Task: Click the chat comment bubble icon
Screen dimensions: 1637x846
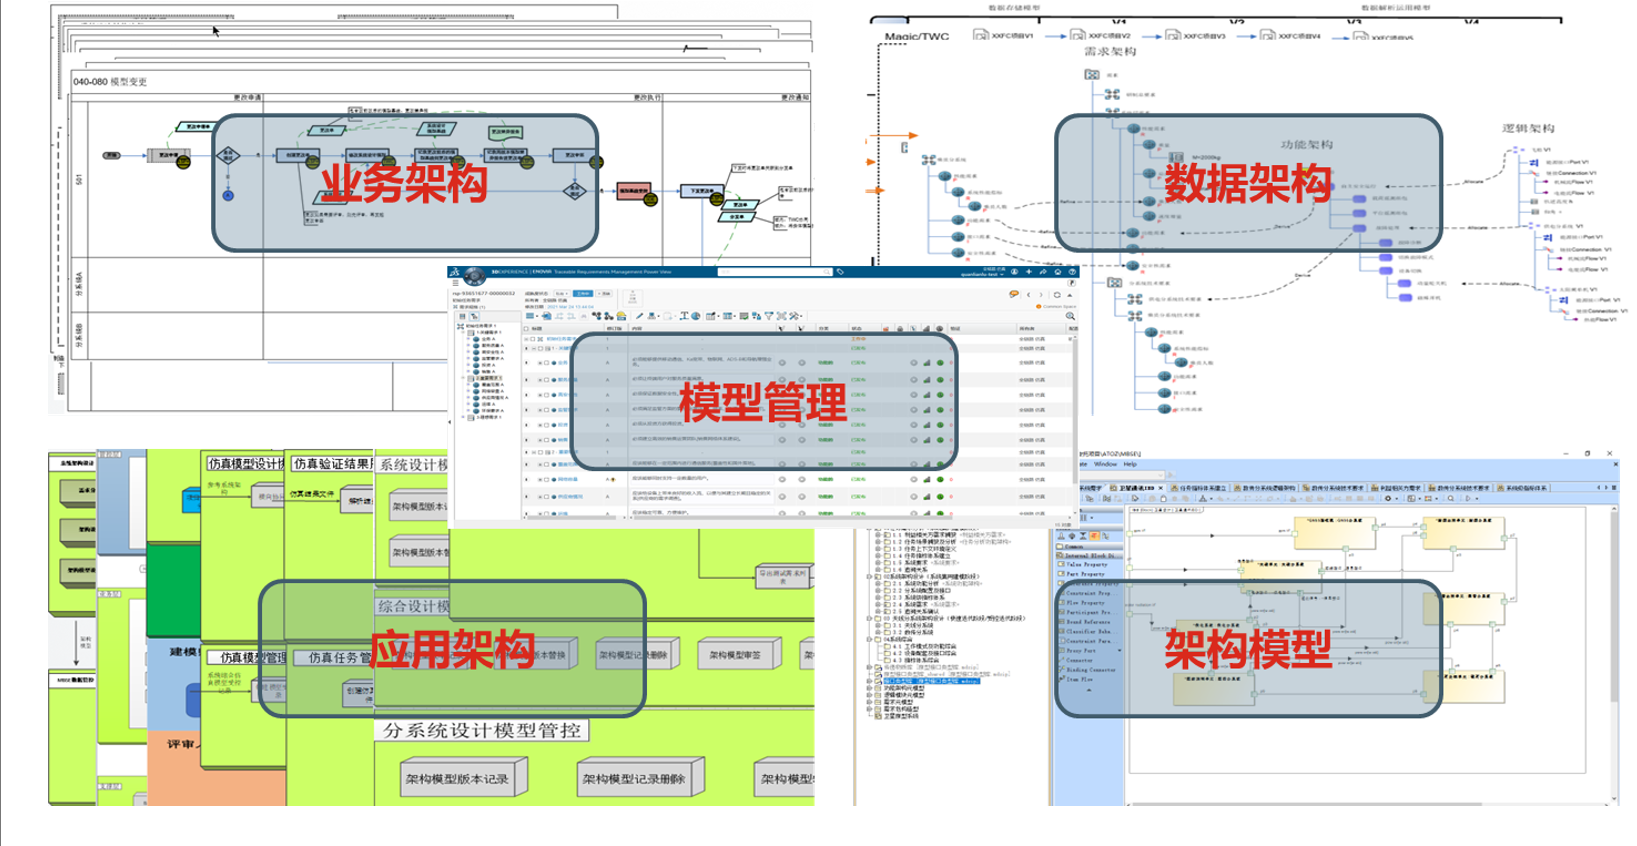Action: click(x=1013, y=295)
